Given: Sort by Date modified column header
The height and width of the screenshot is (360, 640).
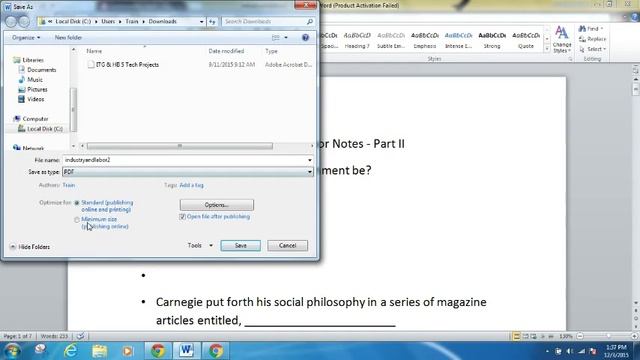Looking at the screenshot, I should coord(226,51).
